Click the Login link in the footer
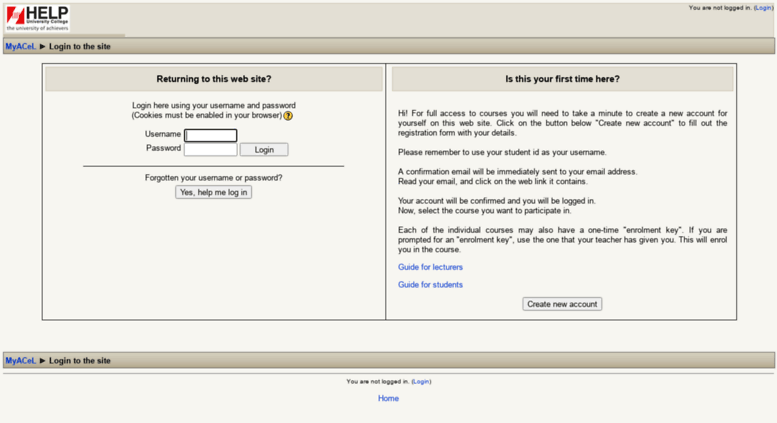777x423 pixels. 421,381
